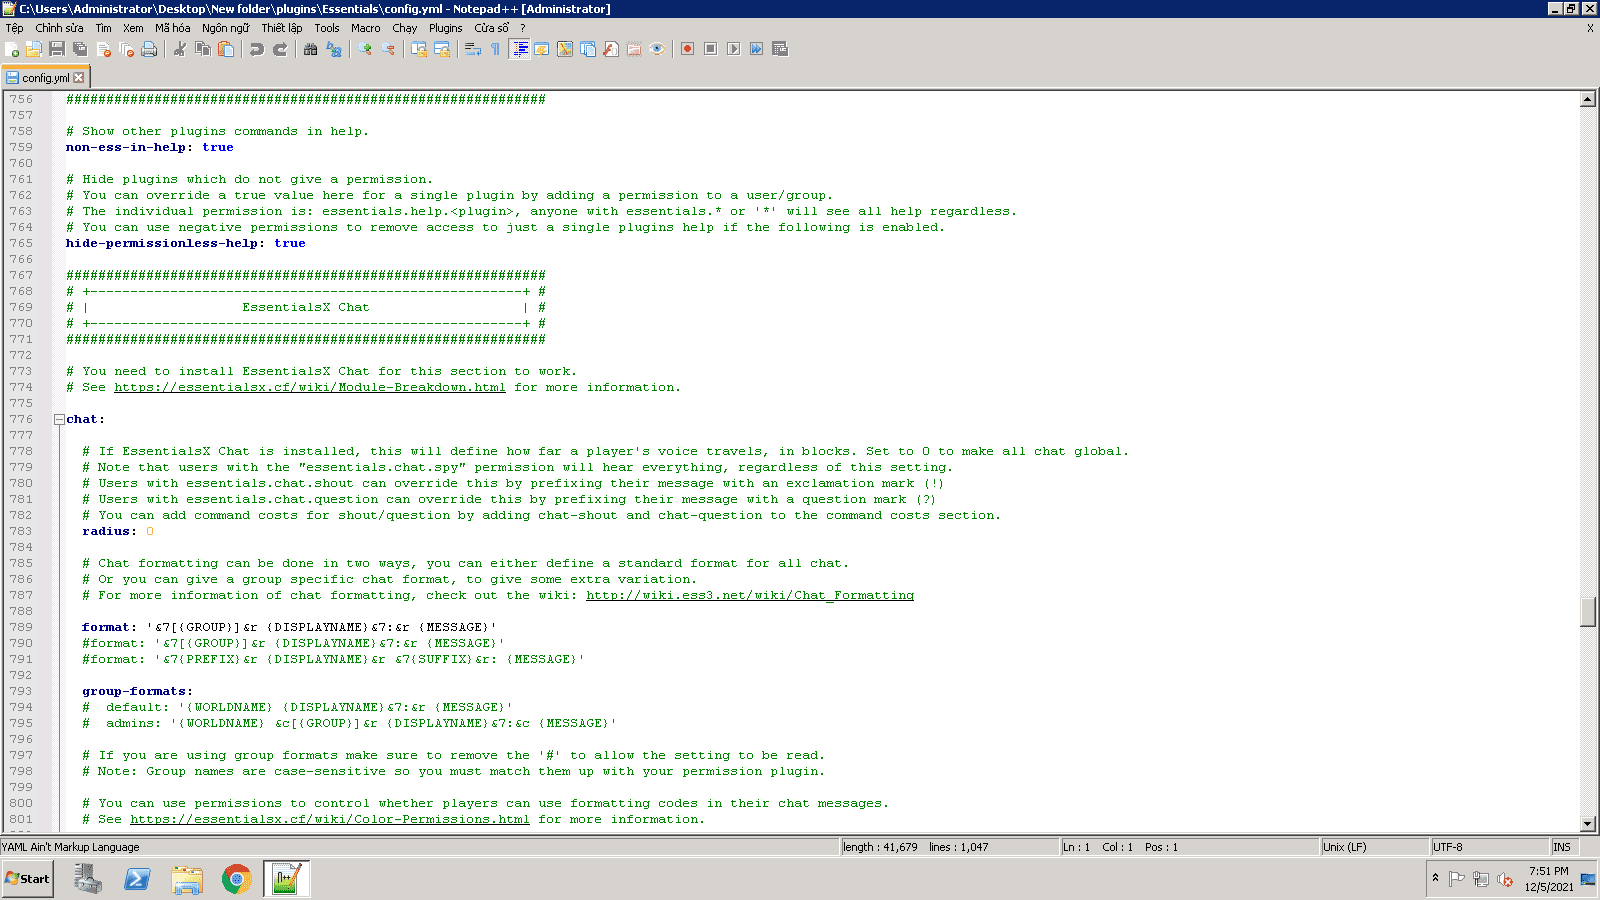Open the Mã hóa menu

click(172, 28)
